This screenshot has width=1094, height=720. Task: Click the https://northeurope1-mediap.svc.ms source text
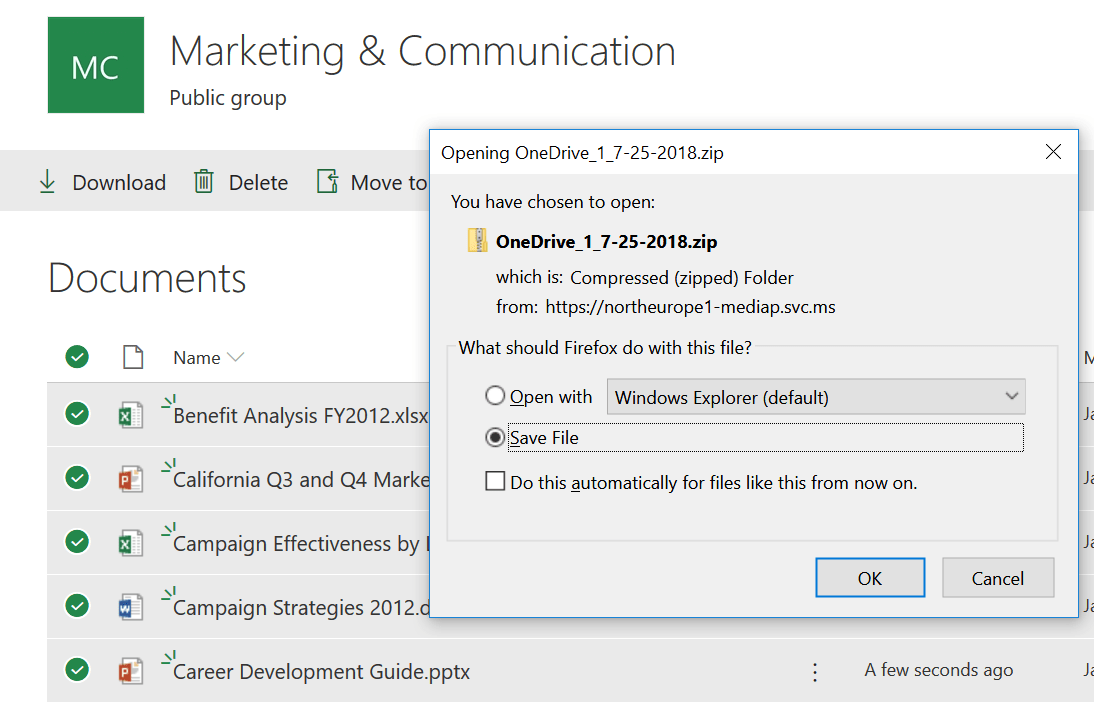(x=690, y=307)
